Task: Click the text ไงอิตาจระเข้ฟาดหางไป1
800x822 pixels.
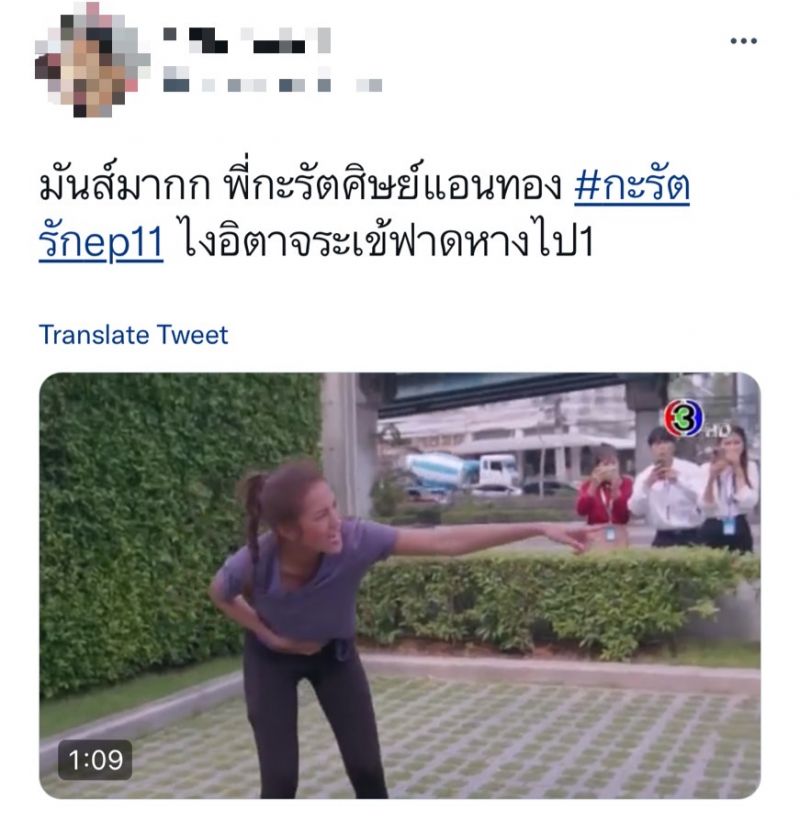Action: [388, 242]
